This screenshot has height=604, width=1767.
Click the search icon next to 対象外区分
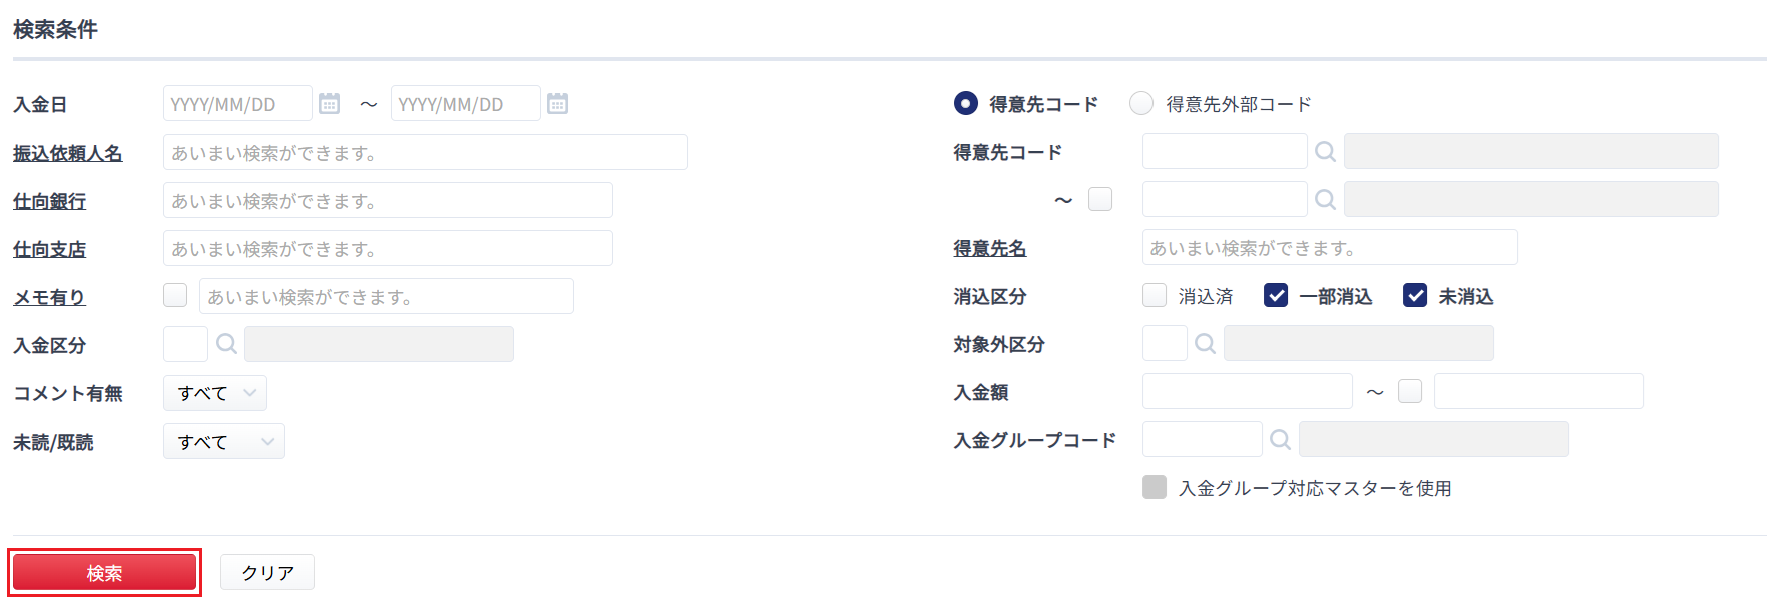(x=1206, y=343)
